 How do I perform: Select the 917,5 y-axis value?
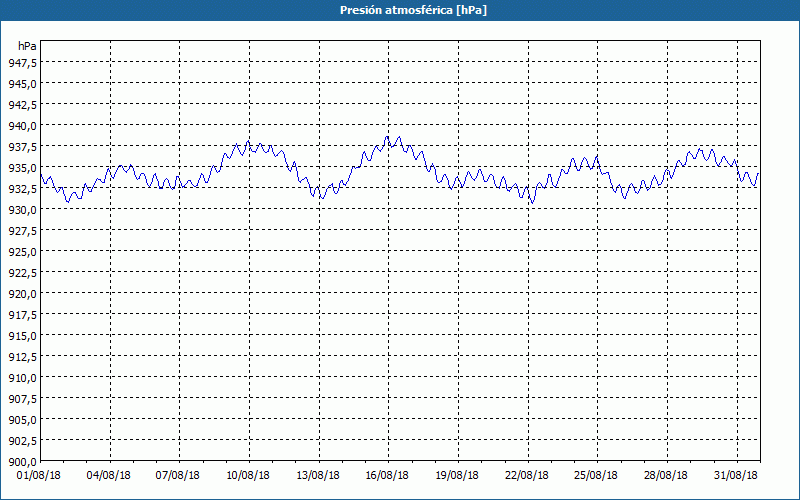tap(22, 314)
